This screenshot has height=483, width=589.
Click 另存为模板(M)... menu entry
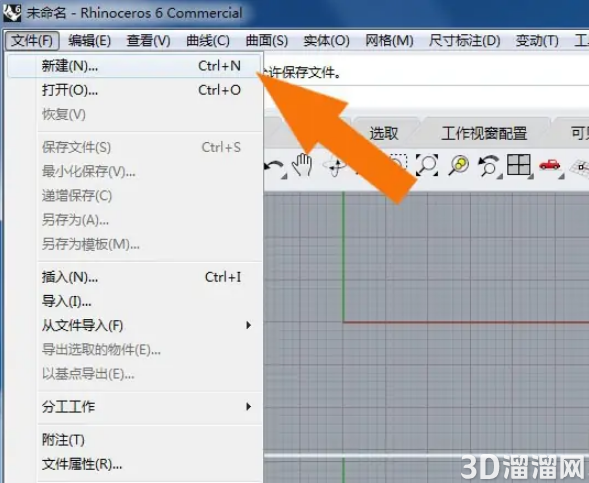(134, 244)
